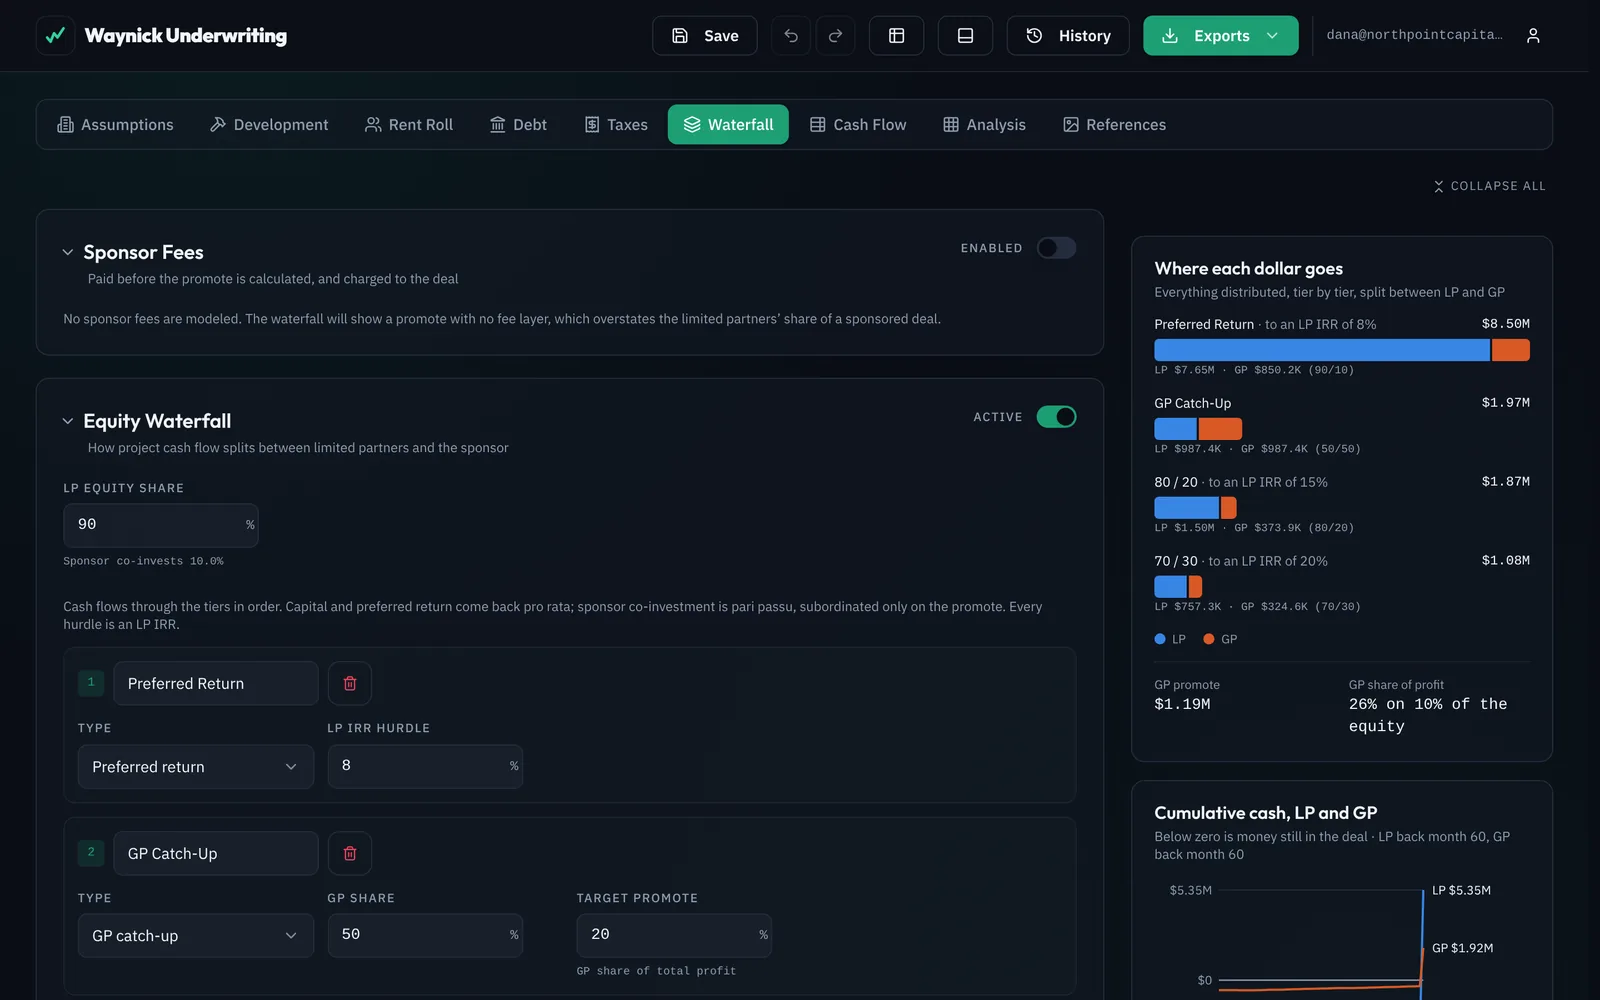The height and width of the screenshot is (1000, 1600).
Task: Edit the Target Promote field
Action: [674, 935]
